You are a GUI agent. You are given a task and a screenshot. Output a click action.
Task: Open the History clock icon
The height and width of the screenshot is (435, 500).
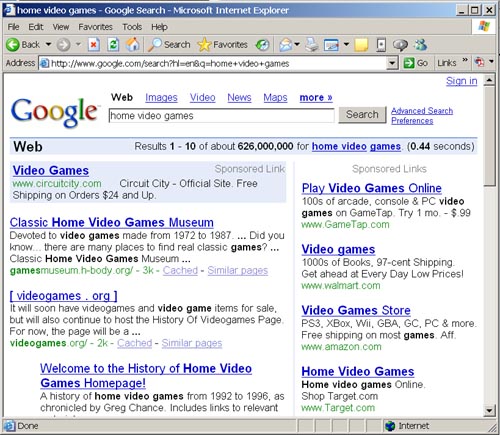(x=262, y=45)
